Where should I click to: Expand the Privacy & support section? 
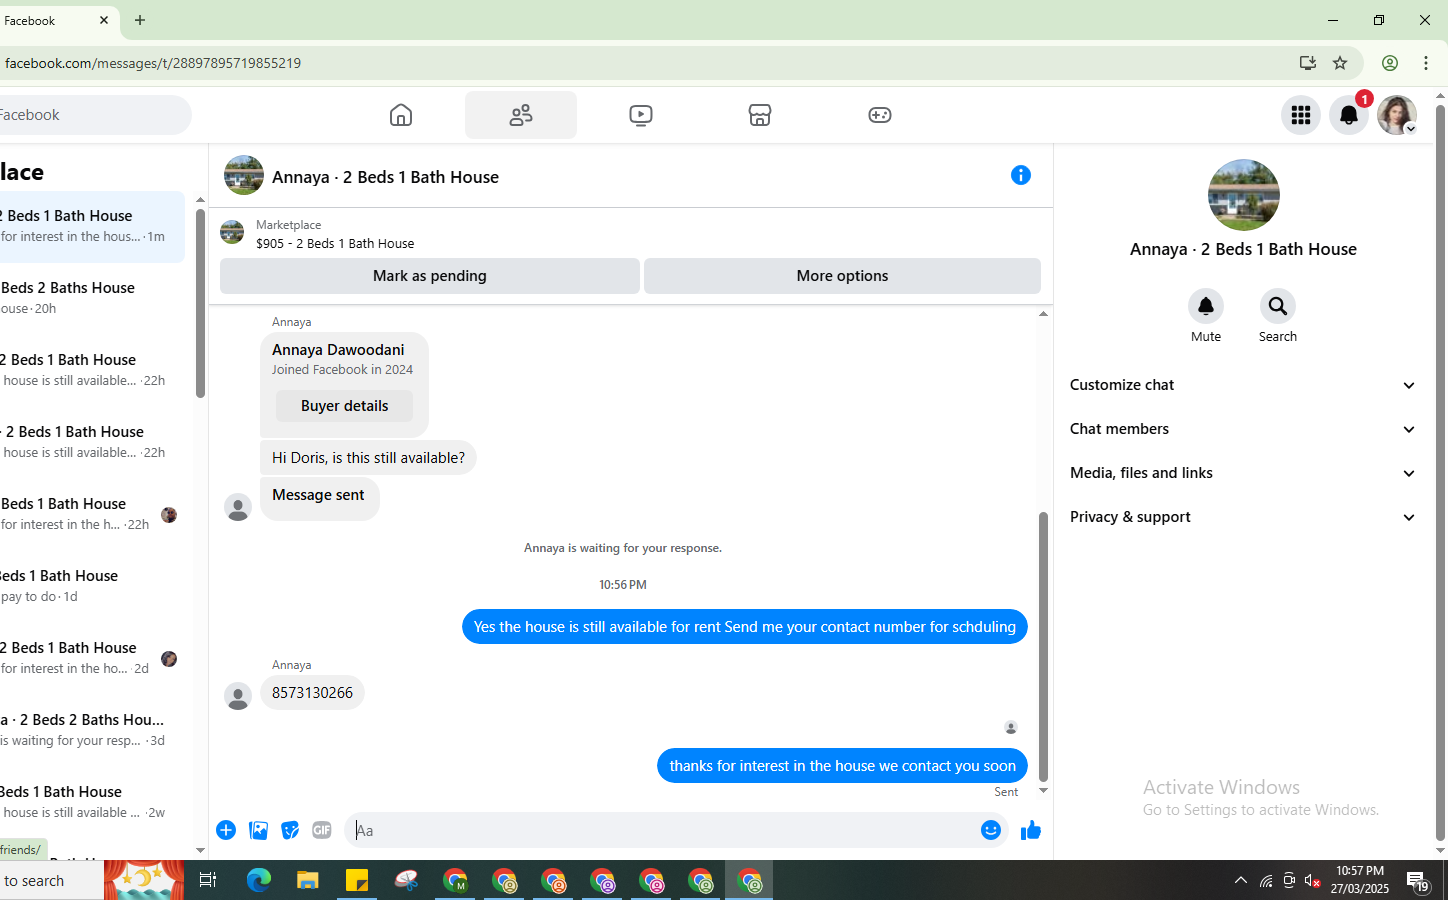[1243, 517]
